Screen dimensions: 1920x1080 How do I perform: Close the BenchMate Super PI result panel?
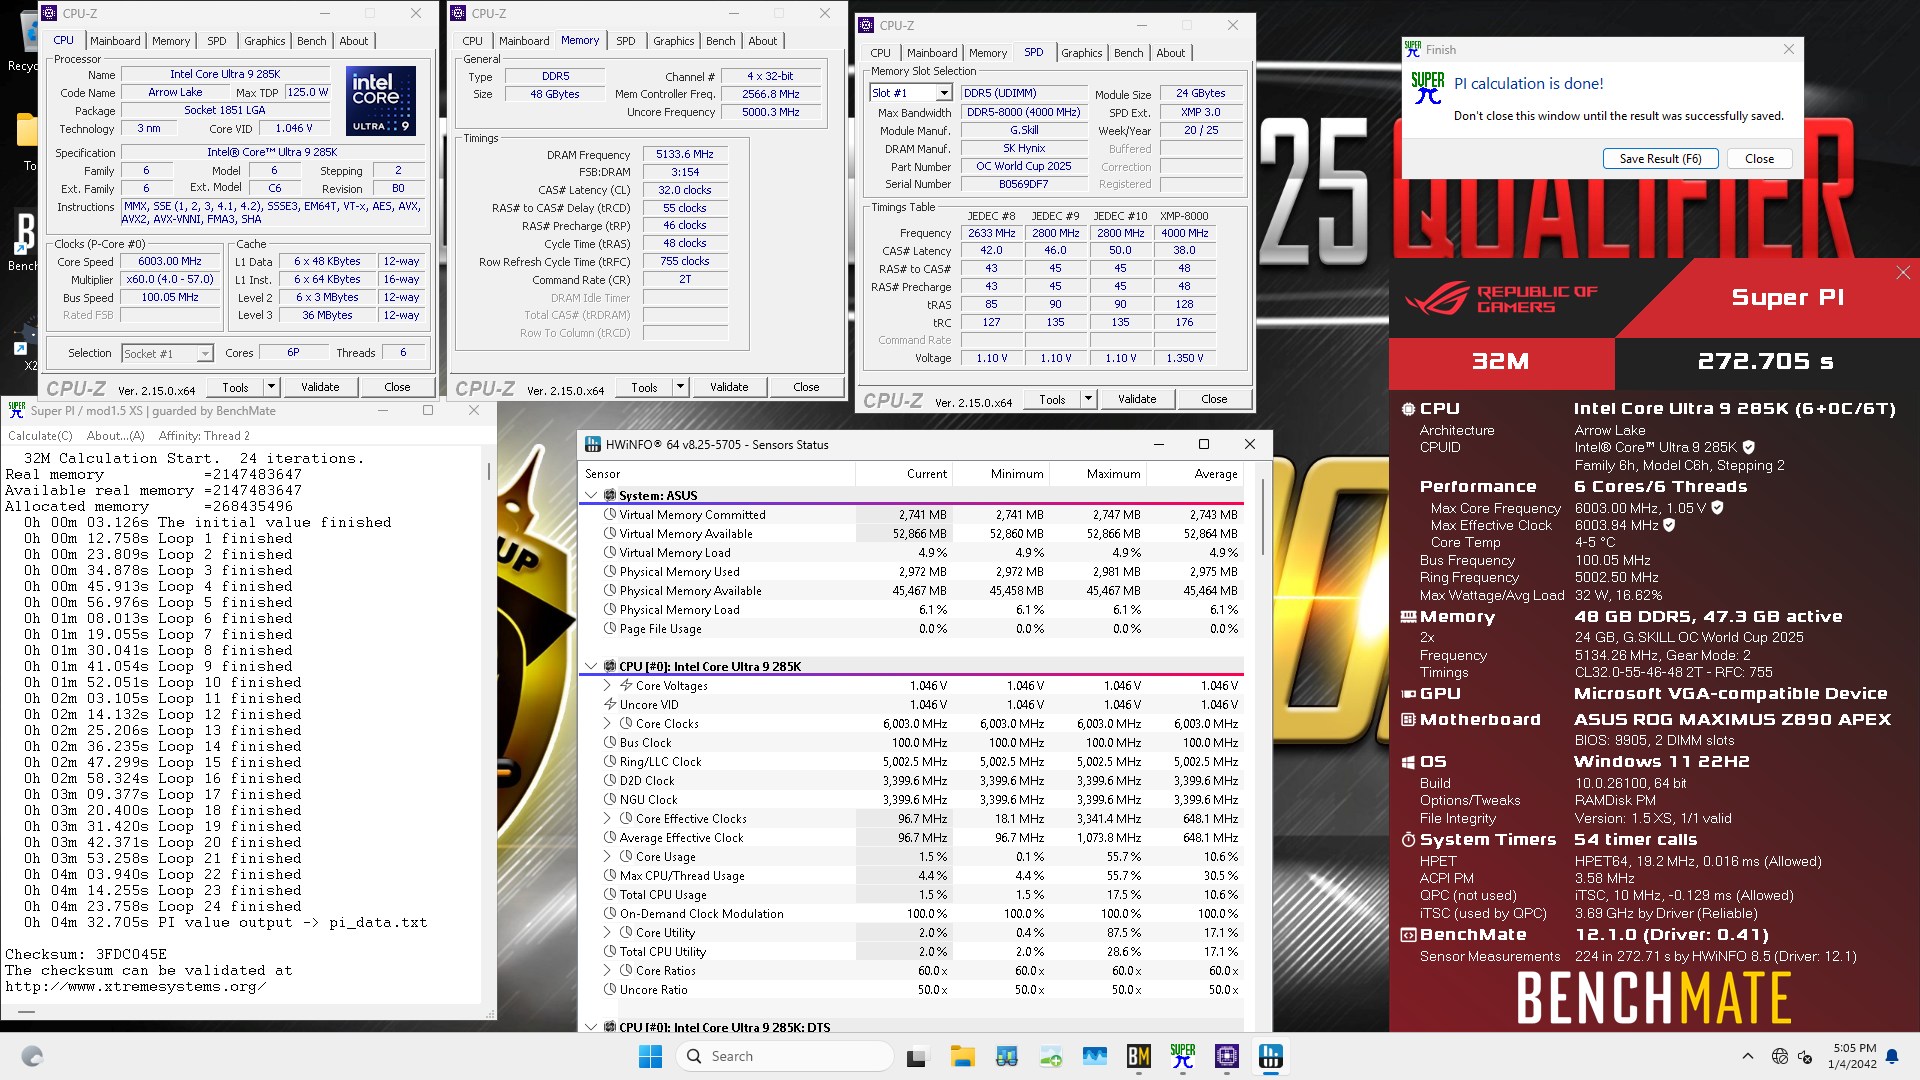pyautogui.click(x=1903, y=272)
